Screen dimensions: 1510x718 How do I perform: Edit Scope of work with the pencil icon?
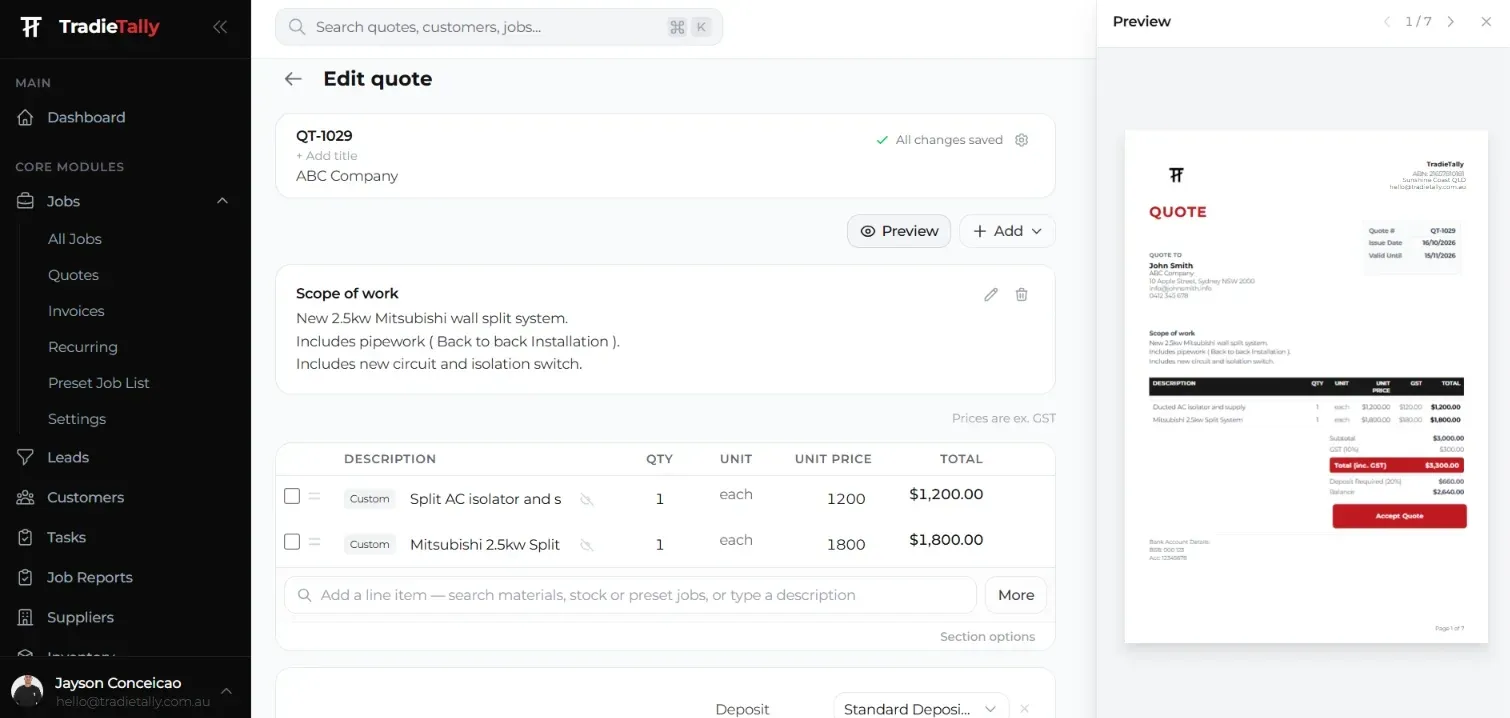tap(991, 294)
